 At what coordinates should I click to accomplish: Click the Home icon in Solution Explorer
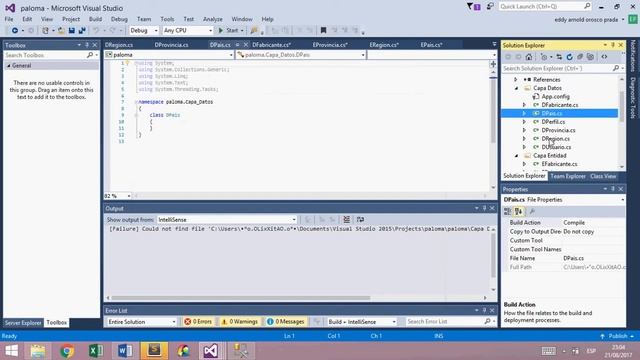point(529,57)
